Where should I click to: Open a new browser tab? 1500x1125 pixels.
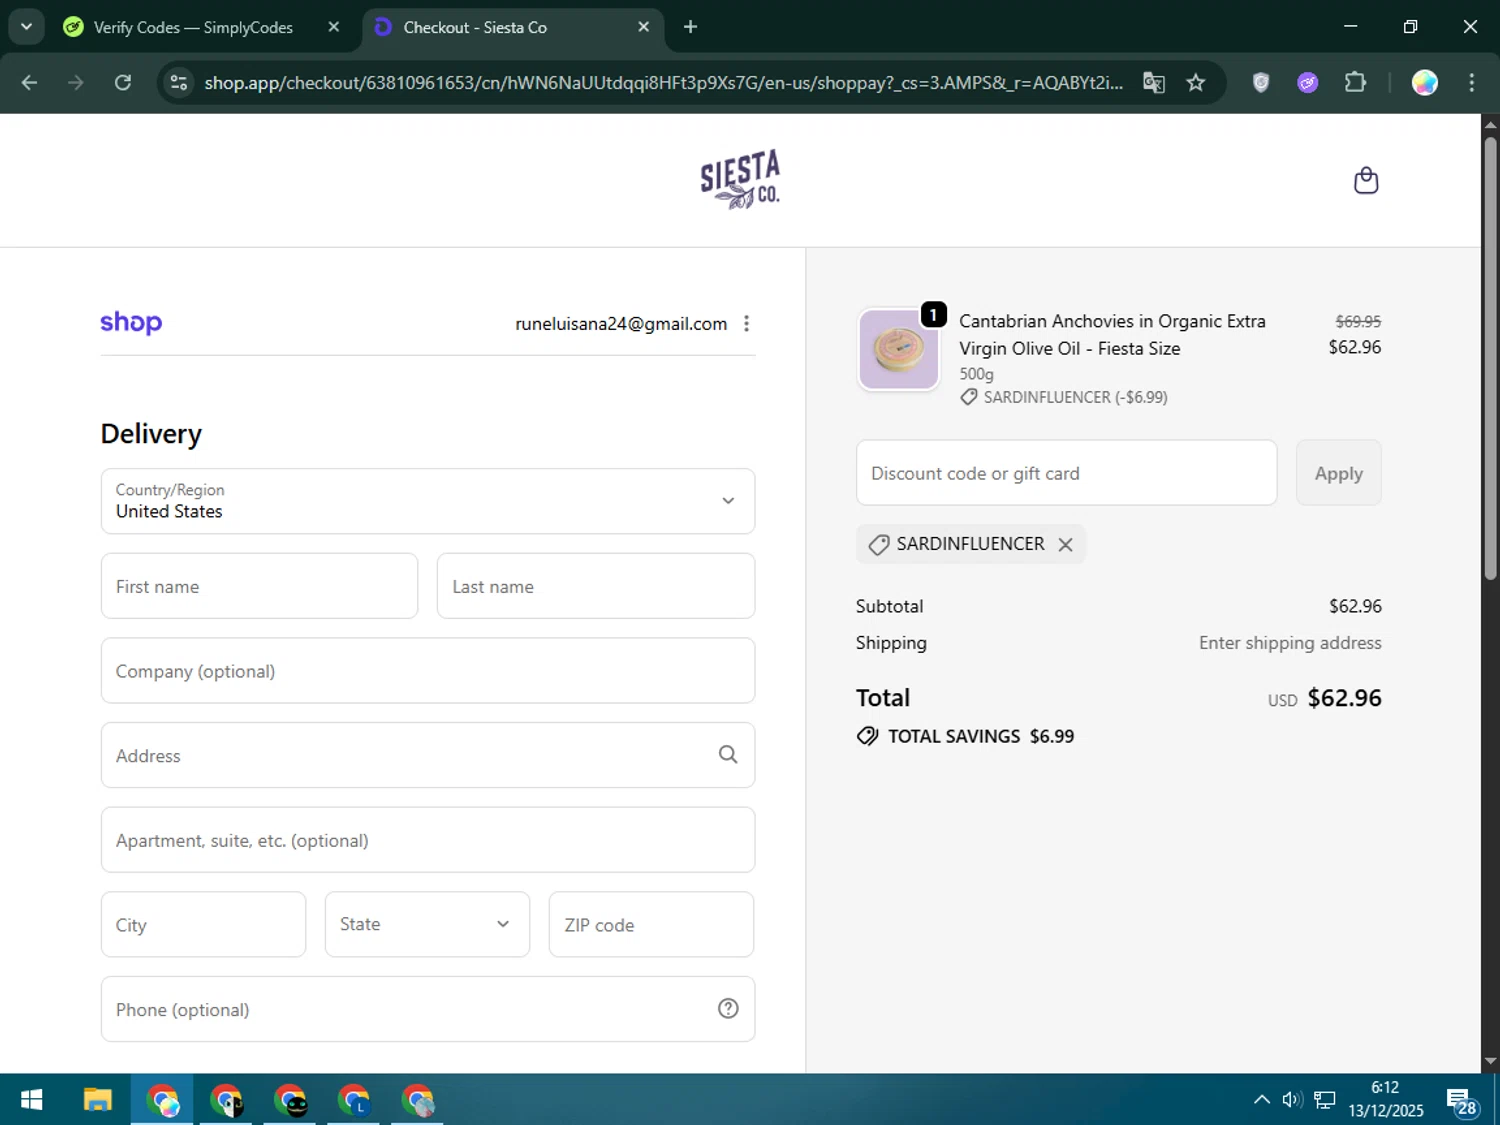pyautogui.click(x=690, y=27)
